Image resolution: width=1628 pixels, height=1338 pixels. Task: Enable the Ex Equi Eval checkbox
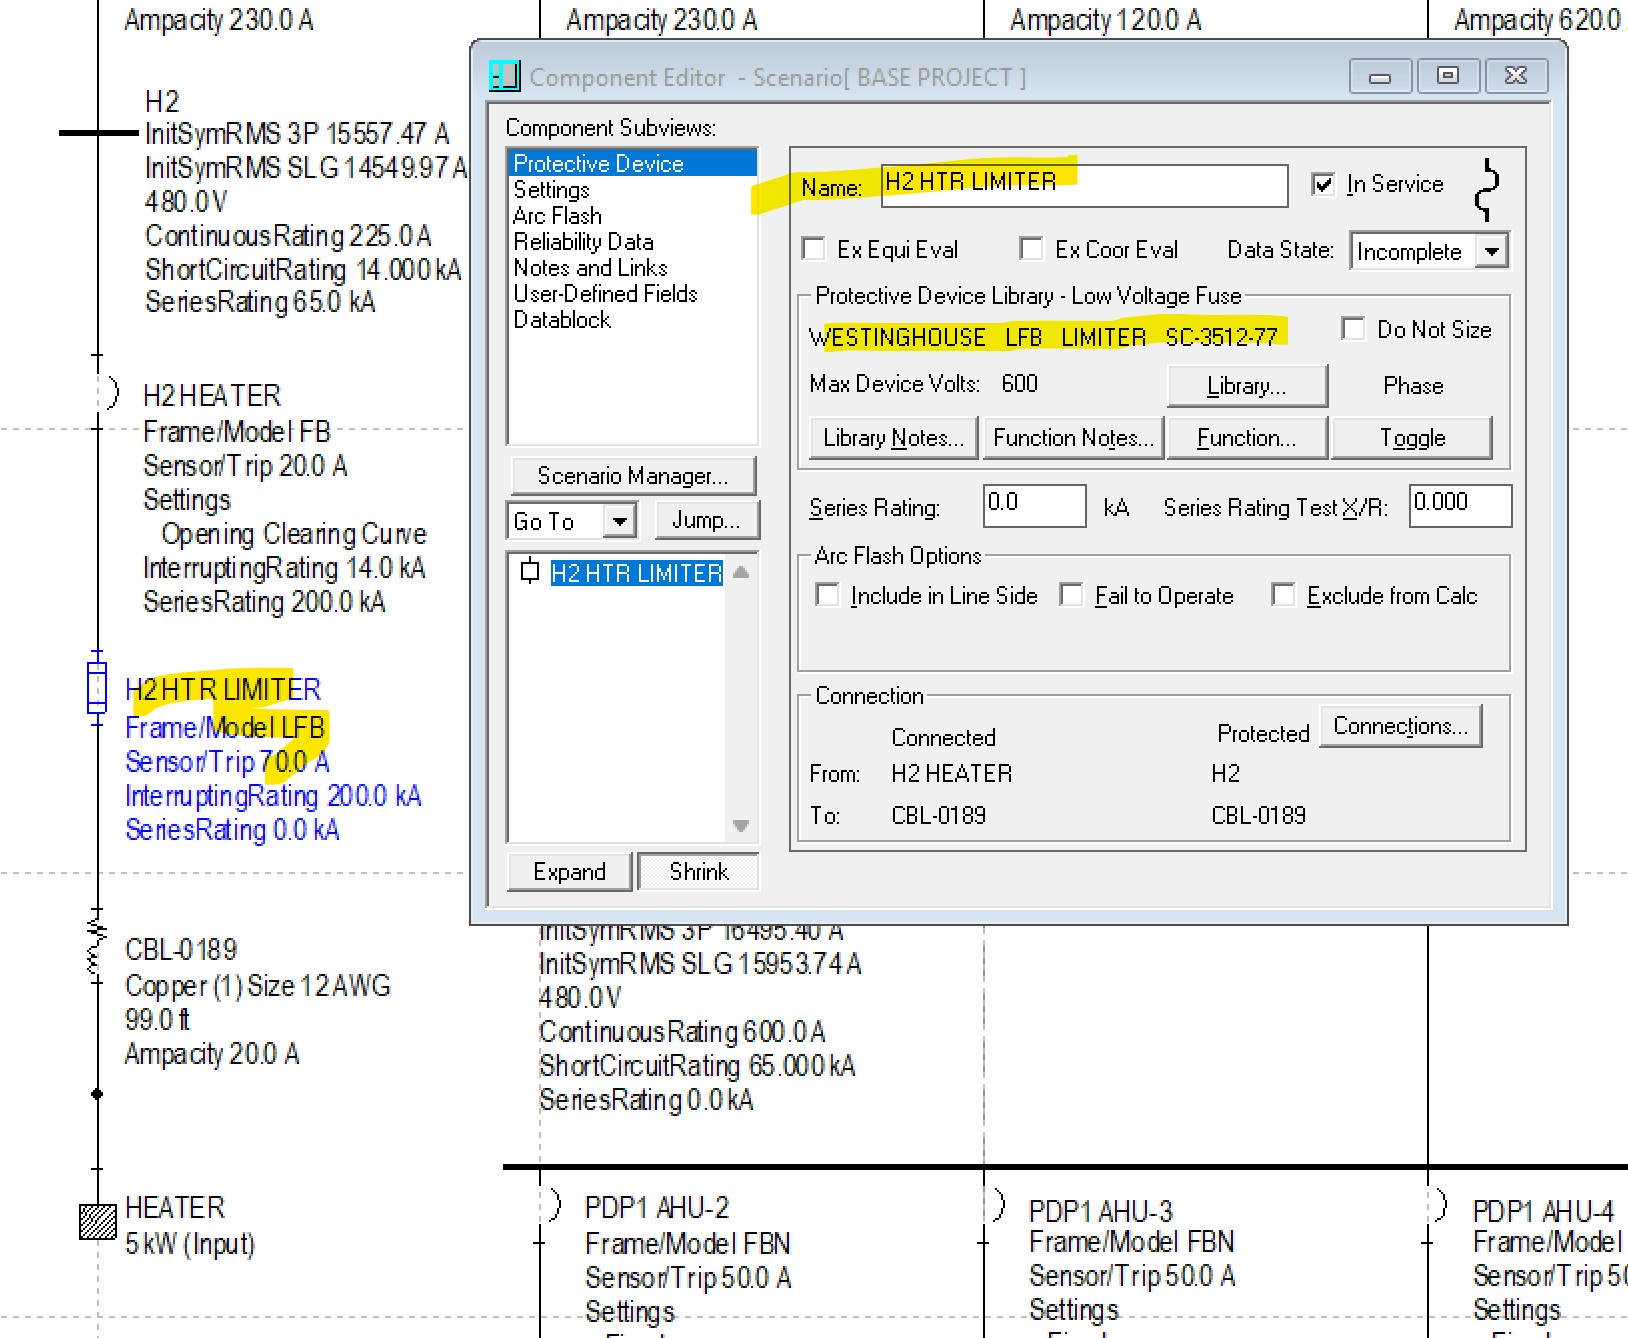tap(814, 249)
